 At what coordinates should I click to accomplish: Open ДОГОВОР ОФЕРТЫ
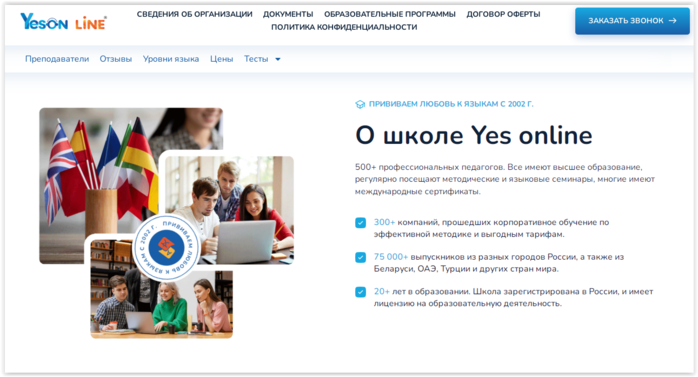click(x=503, y=14)
